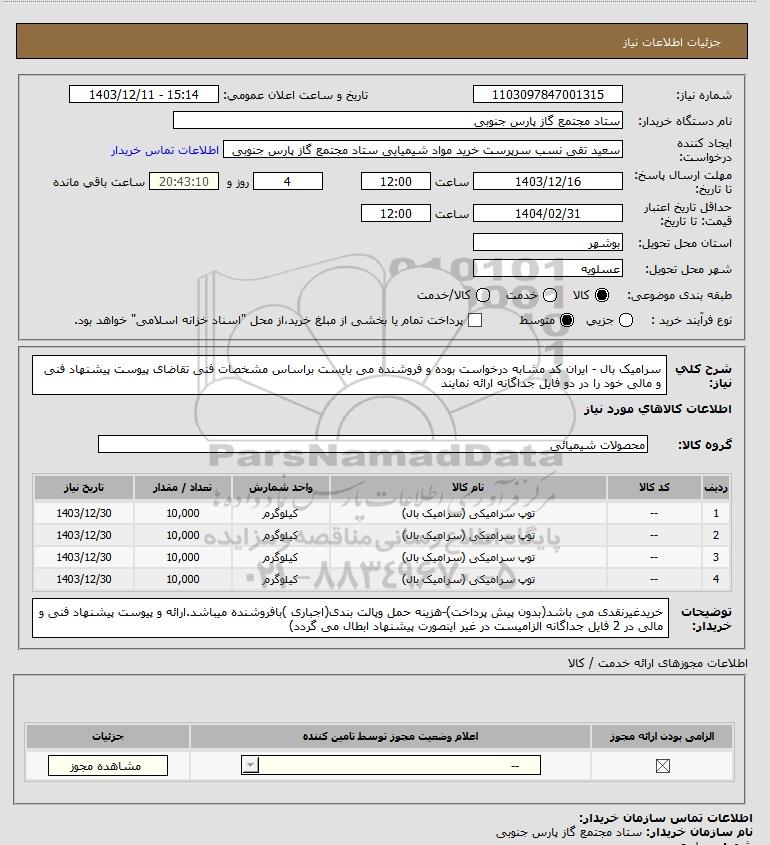Select row 3 product name توپ سرامیکی
This screenshot has height=845, width=770.
point(468,558)
